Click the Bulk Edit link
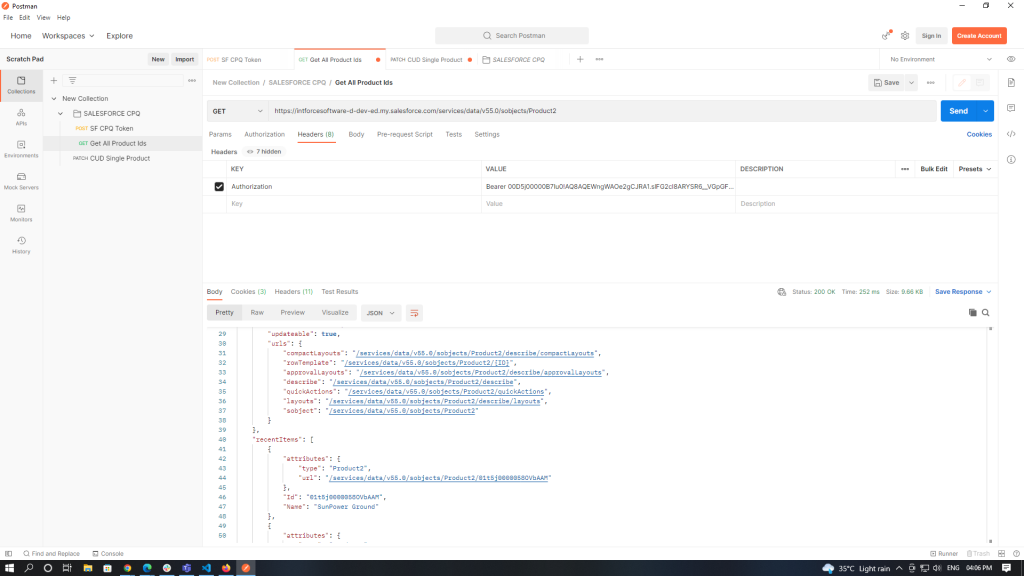Screen dimensions: 1024x576 pyautogui.click(x=933, y=169)
